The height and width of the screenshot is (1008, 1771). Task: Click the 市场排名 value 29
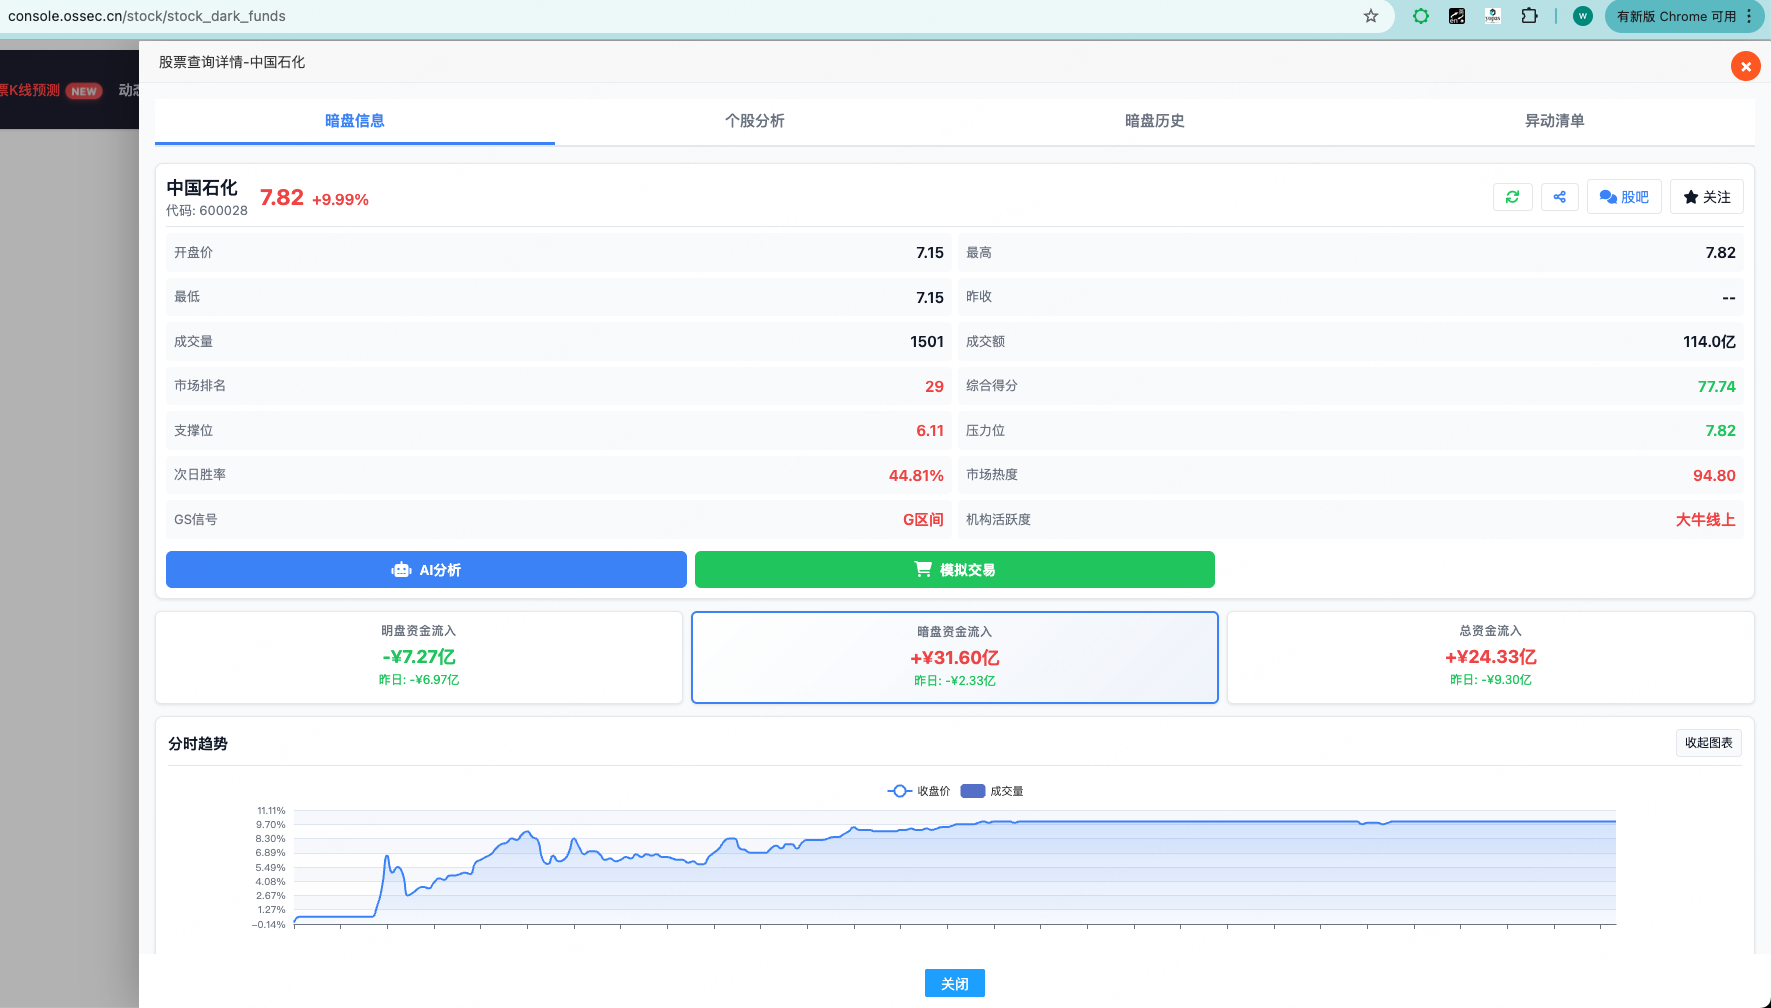pos(935,387)
